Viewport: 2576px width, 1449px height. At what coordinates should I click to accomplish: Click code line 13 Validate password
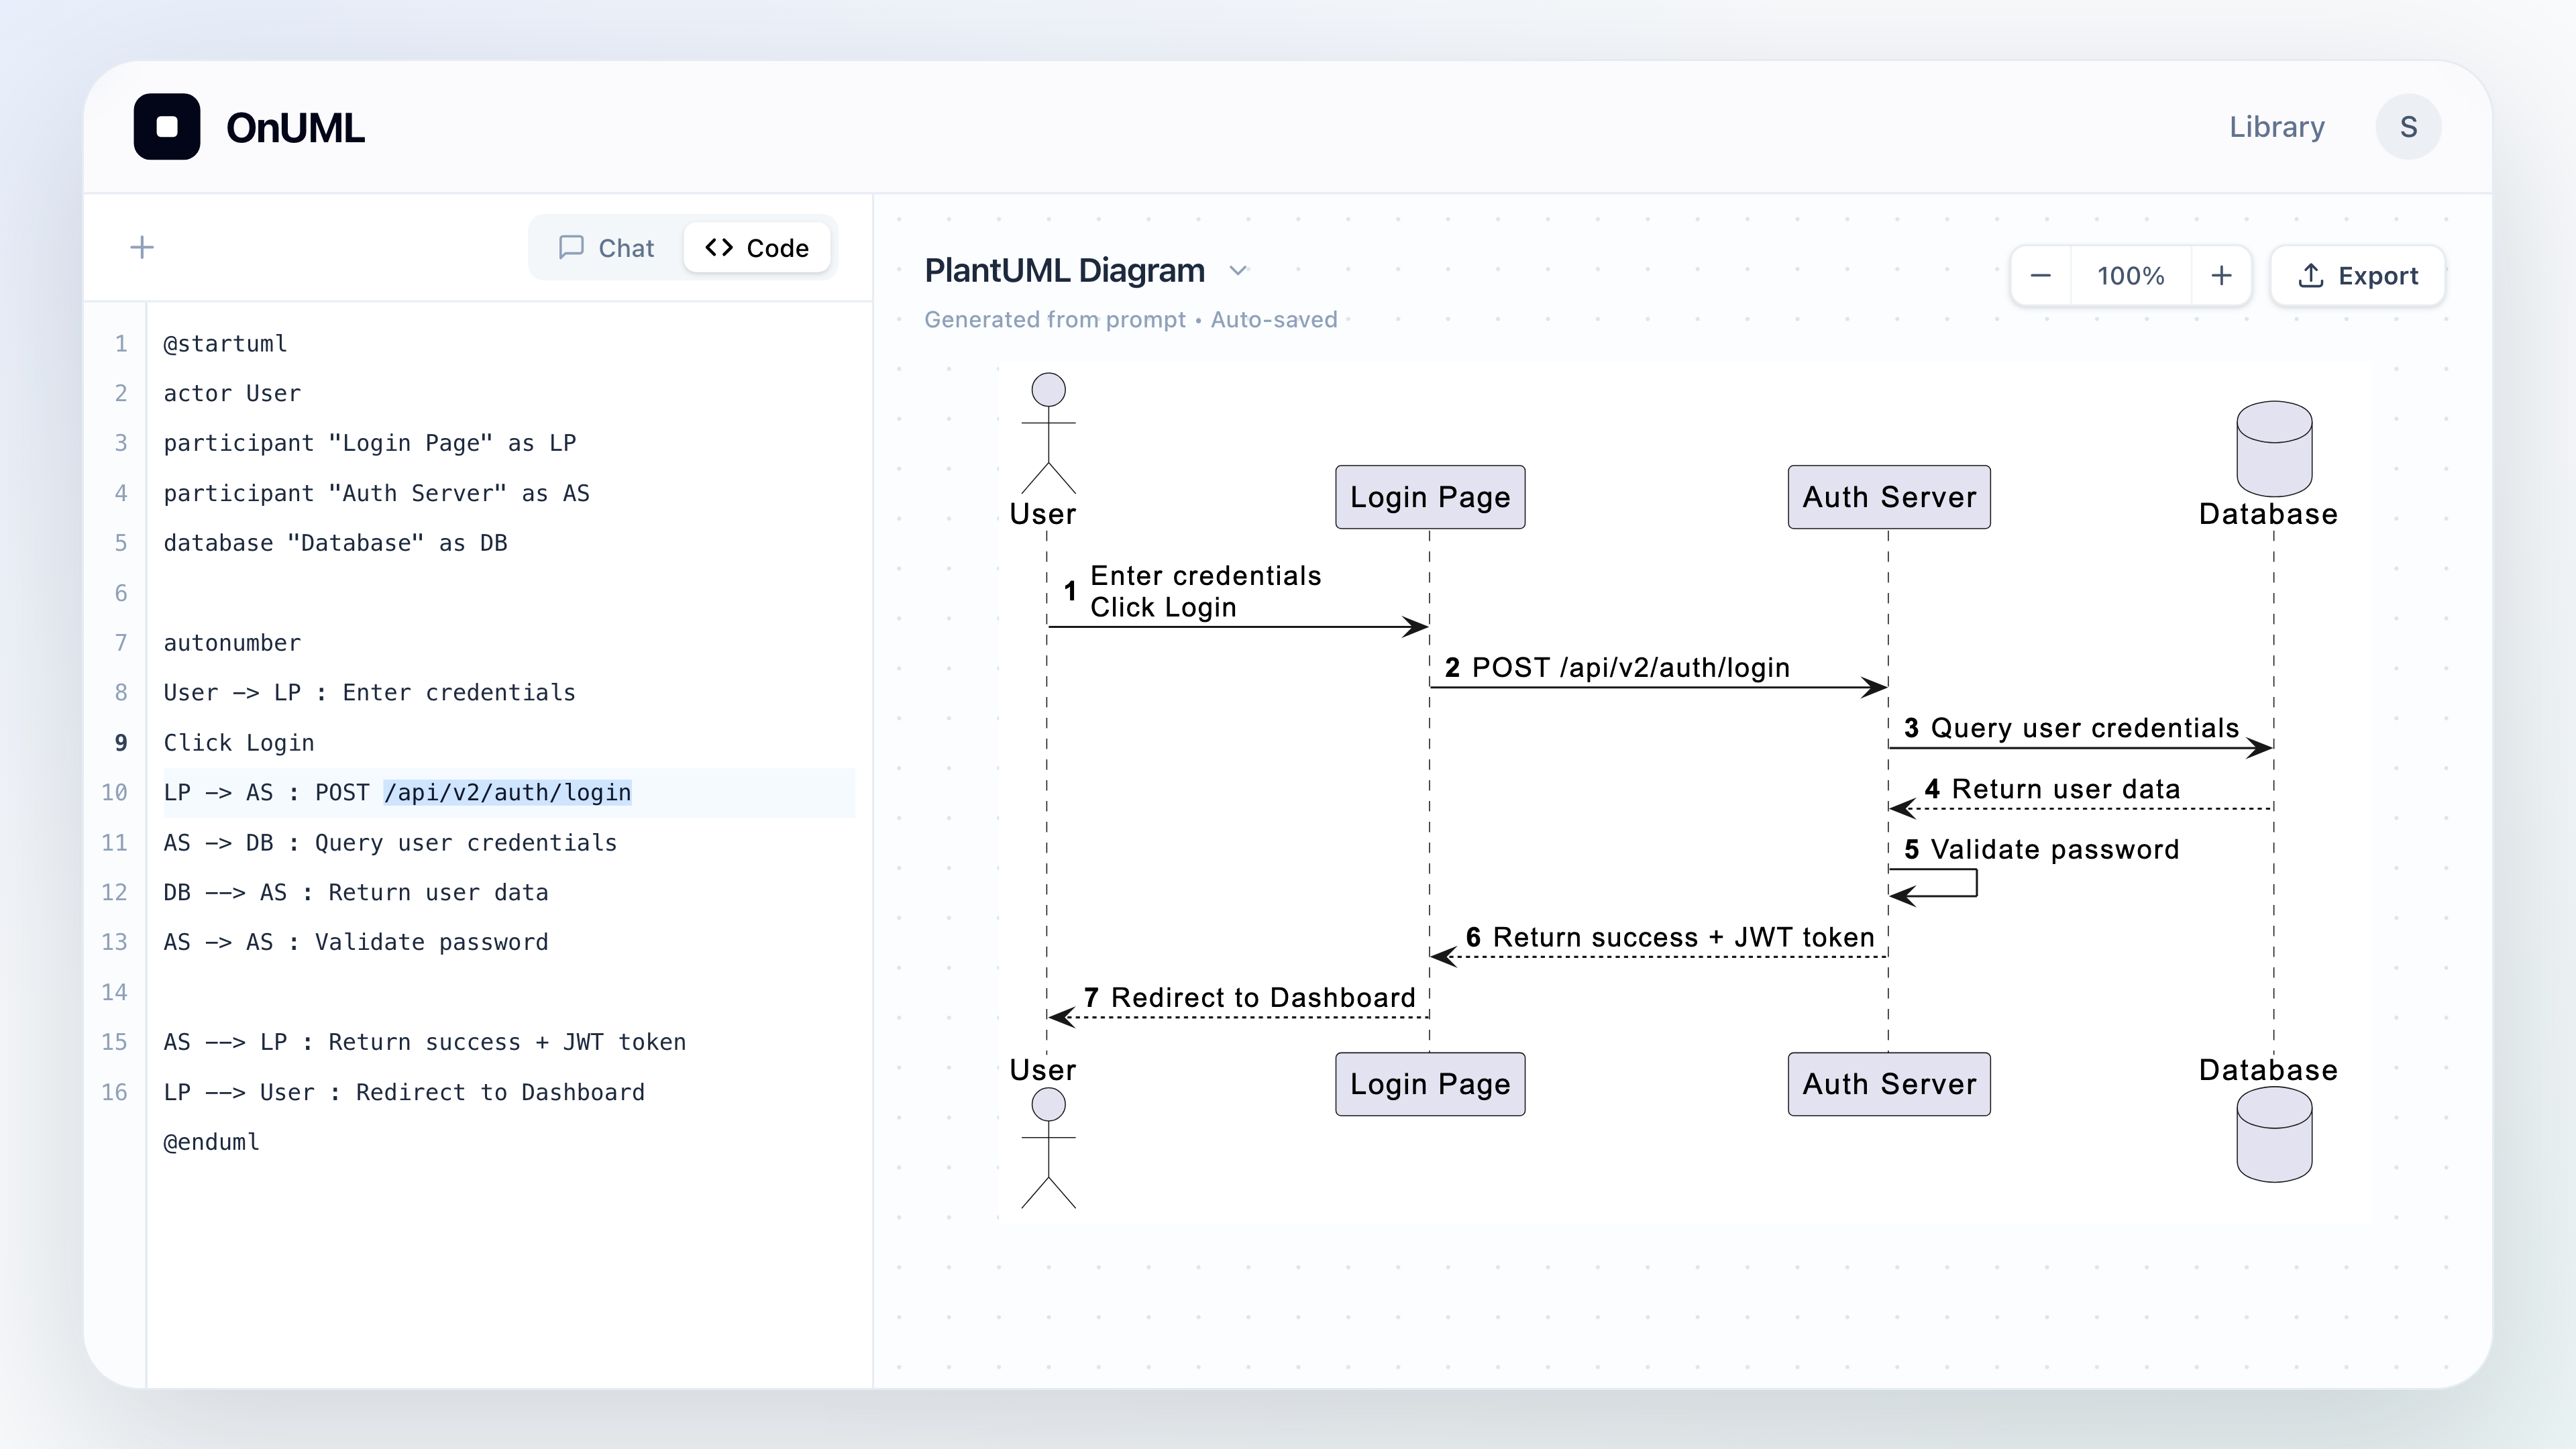click(x=356, y=942)
